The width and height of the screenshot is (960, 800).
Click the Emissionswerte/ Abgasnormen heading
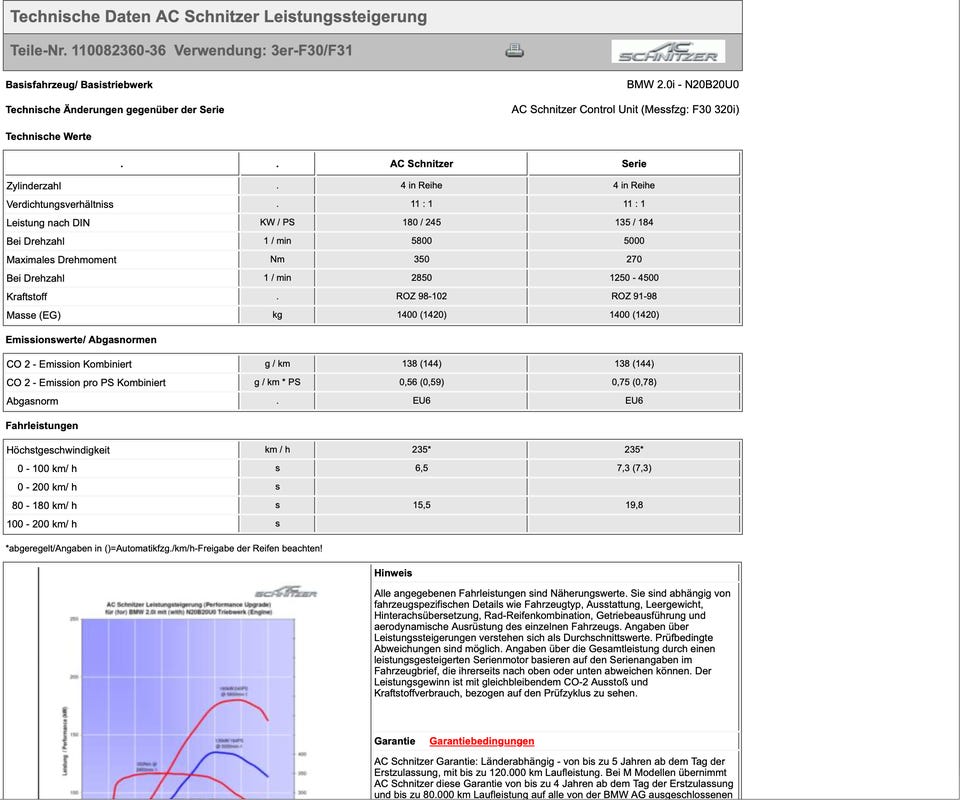pyautogui.click(x=81, y=340)
